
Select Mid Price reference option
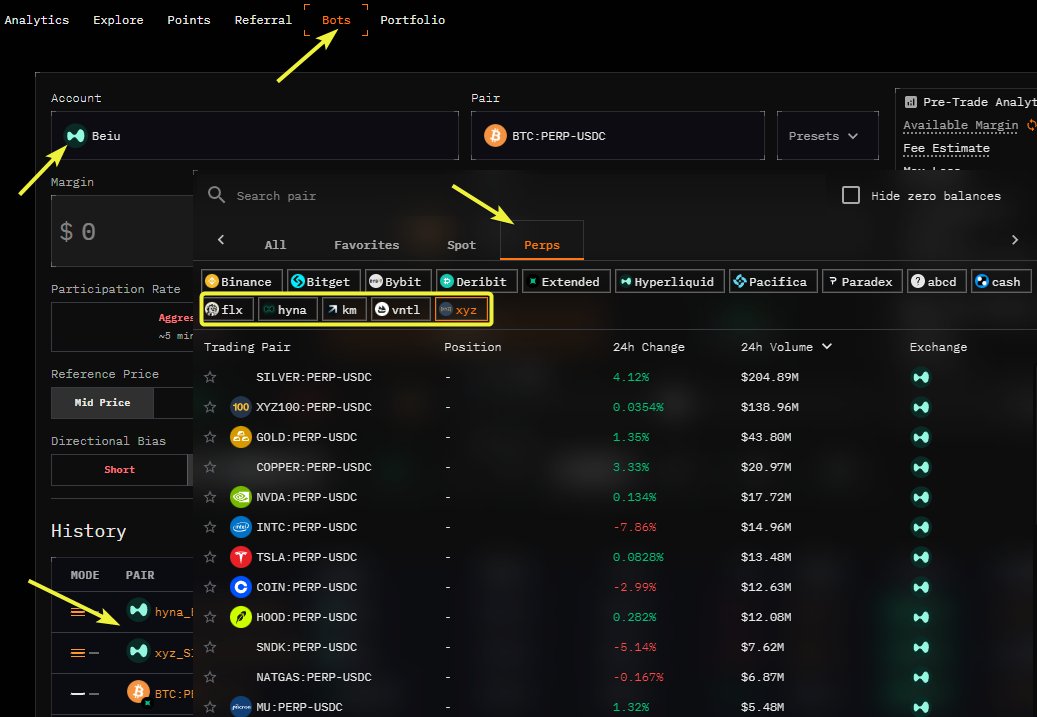(103, 403)
